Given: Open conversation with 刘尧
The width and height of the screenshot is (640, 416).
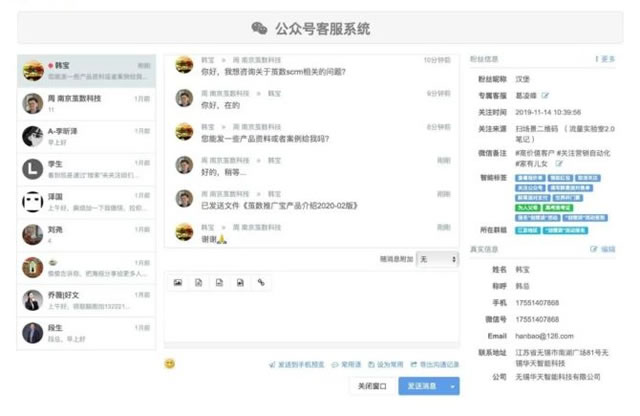Looking at the screenshot, I should [86, 235].
